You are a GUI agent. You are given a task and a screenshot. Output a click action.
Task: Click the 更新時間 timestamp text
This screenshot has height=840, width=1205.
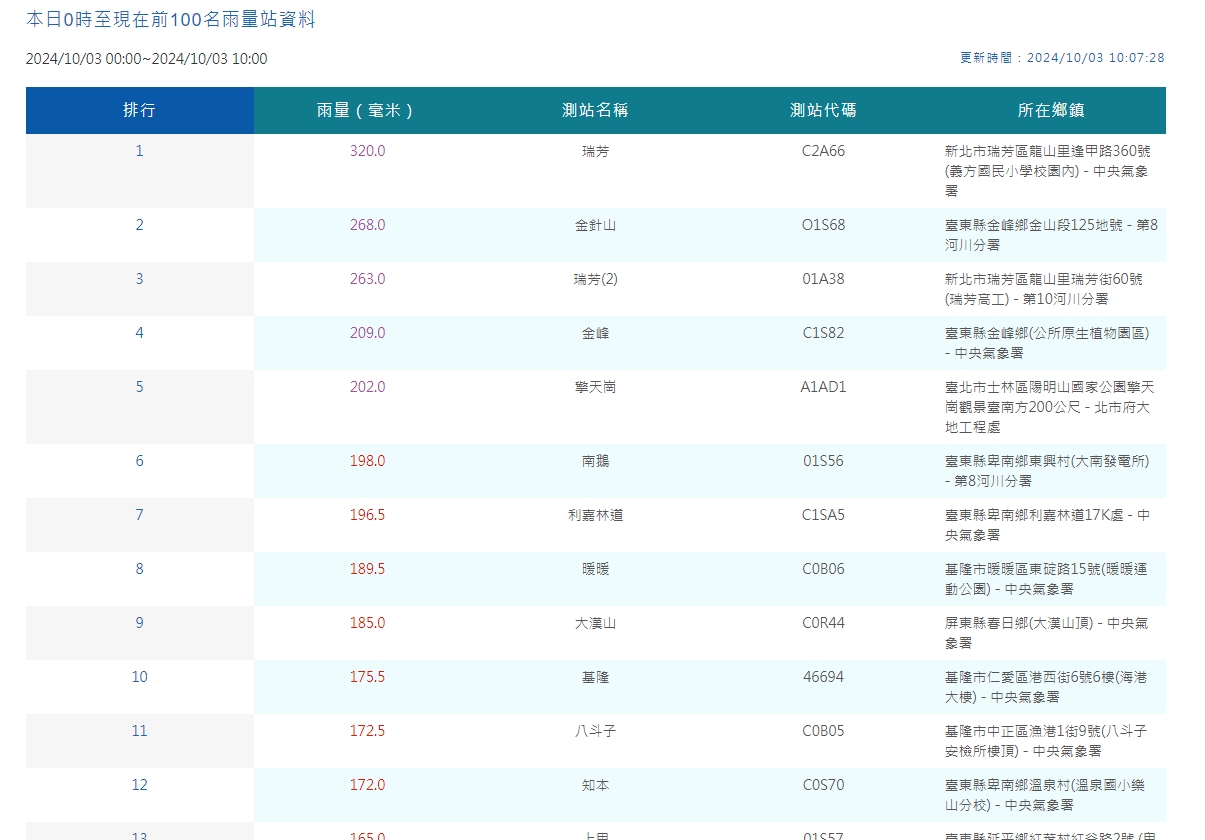pyautogui.click(x=1062, y=58)
